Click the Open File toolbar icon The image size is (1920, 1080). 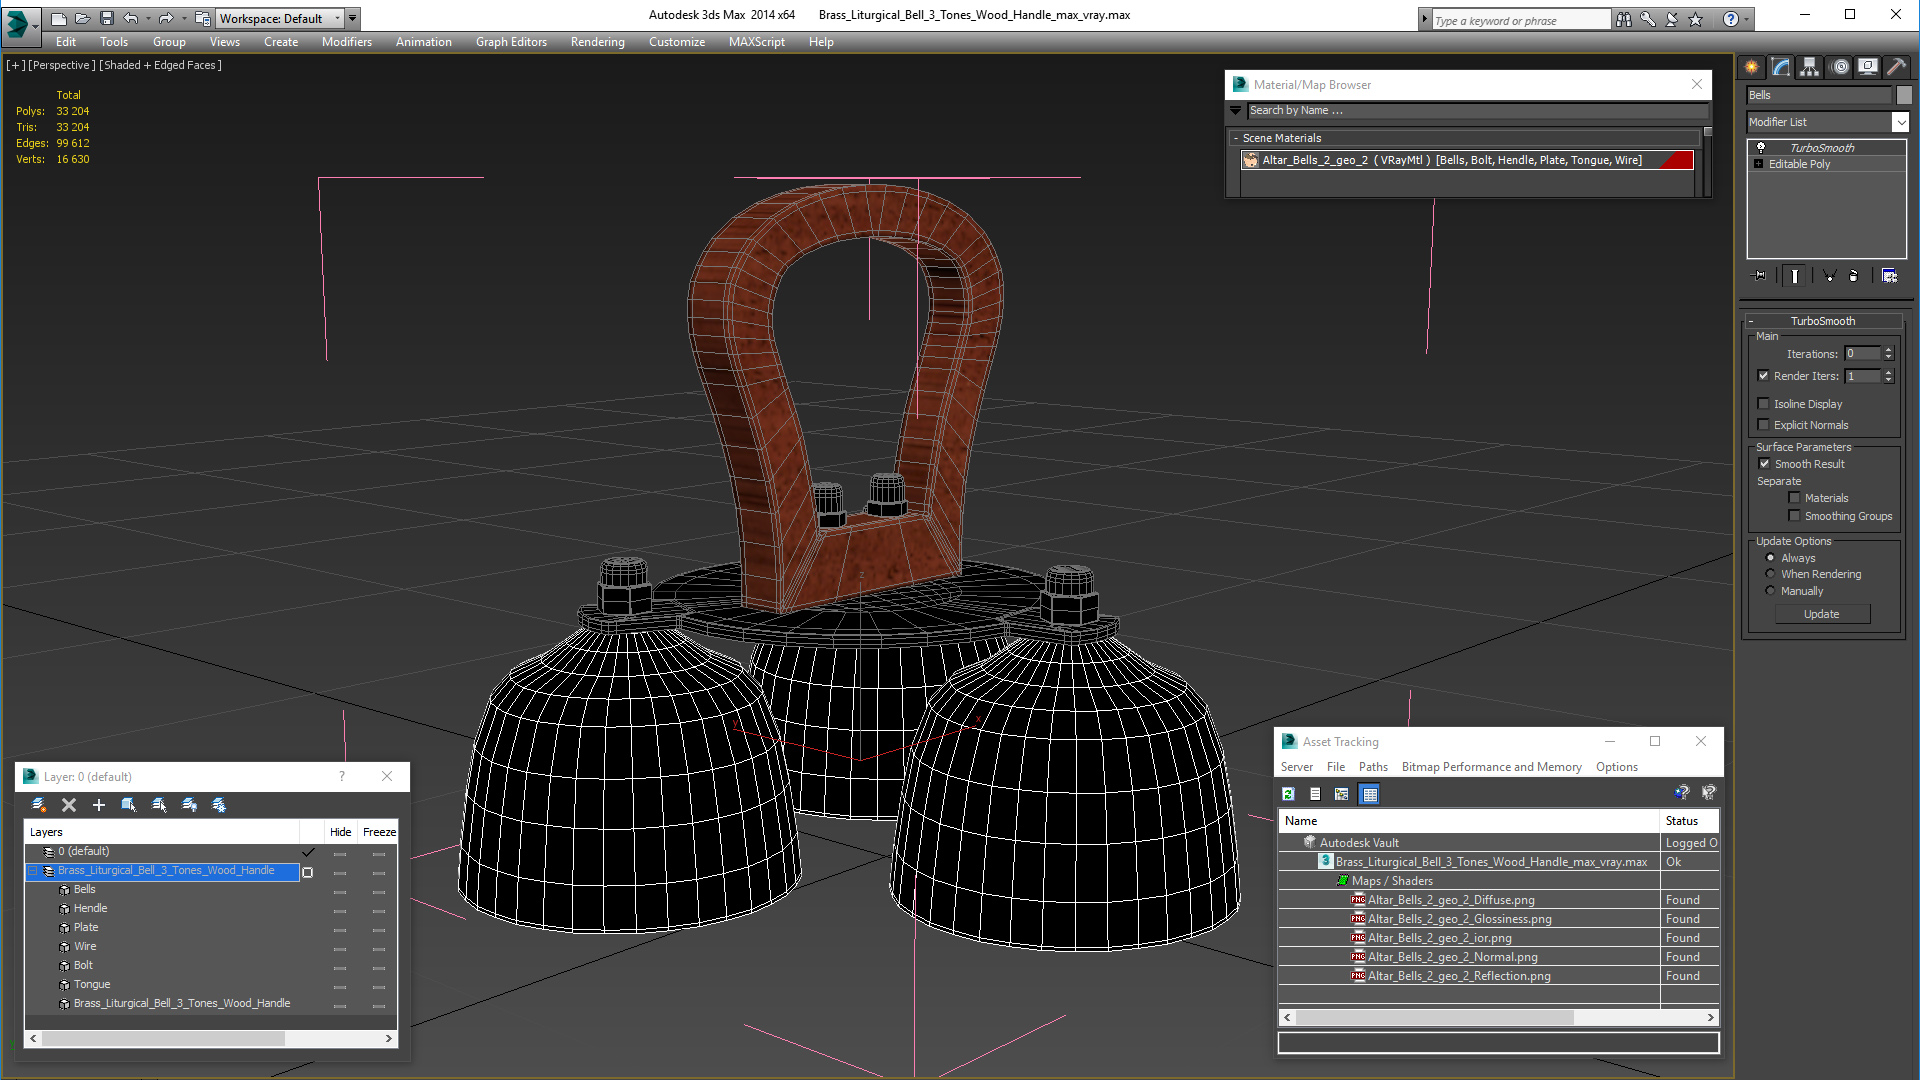[x=83, y=18]
